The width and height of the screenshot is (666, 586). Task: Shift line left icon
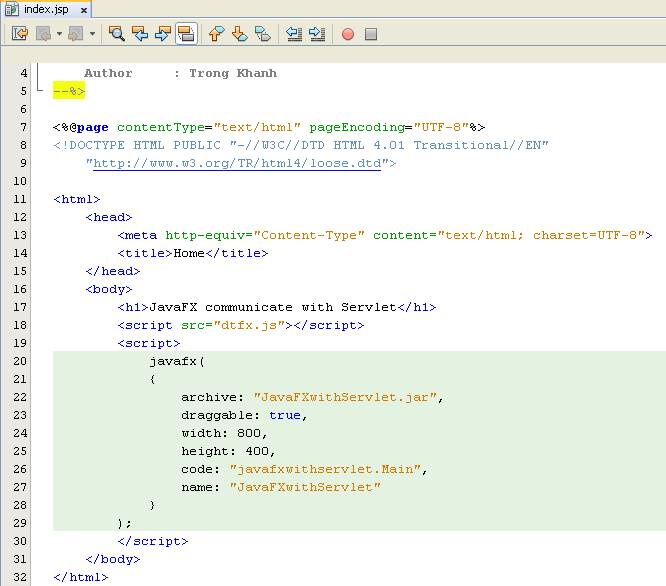click(293, 34)
